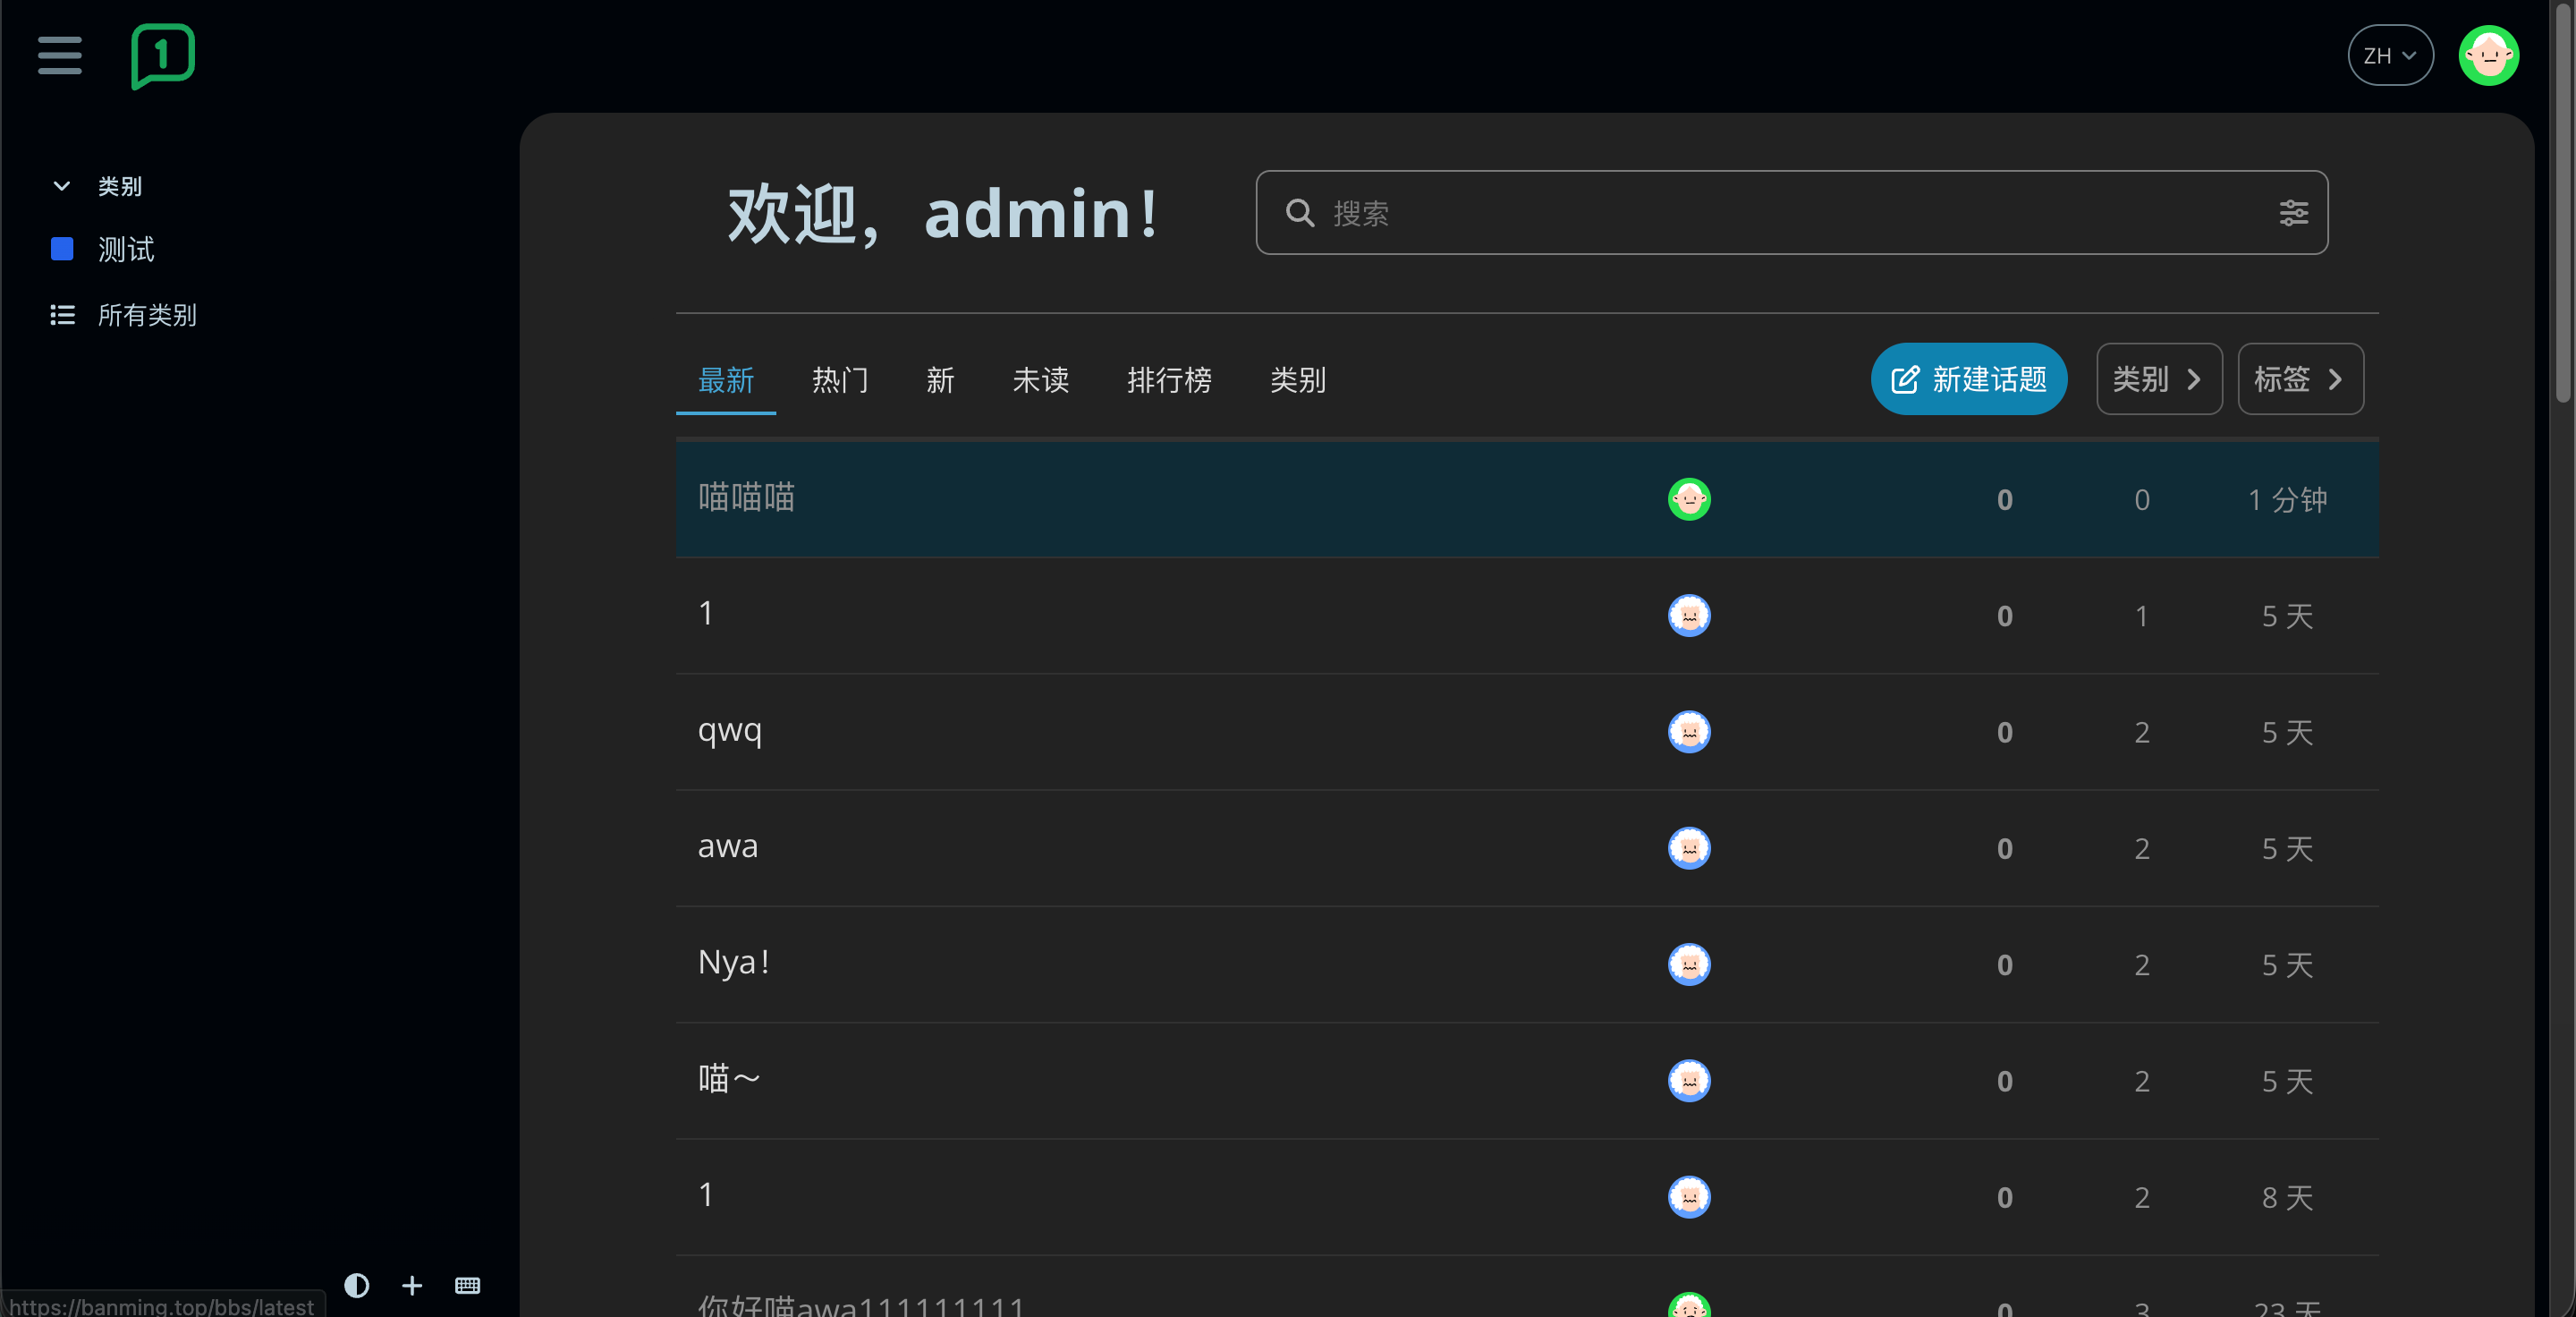Open the 喵～ topic

(729, 1078)
